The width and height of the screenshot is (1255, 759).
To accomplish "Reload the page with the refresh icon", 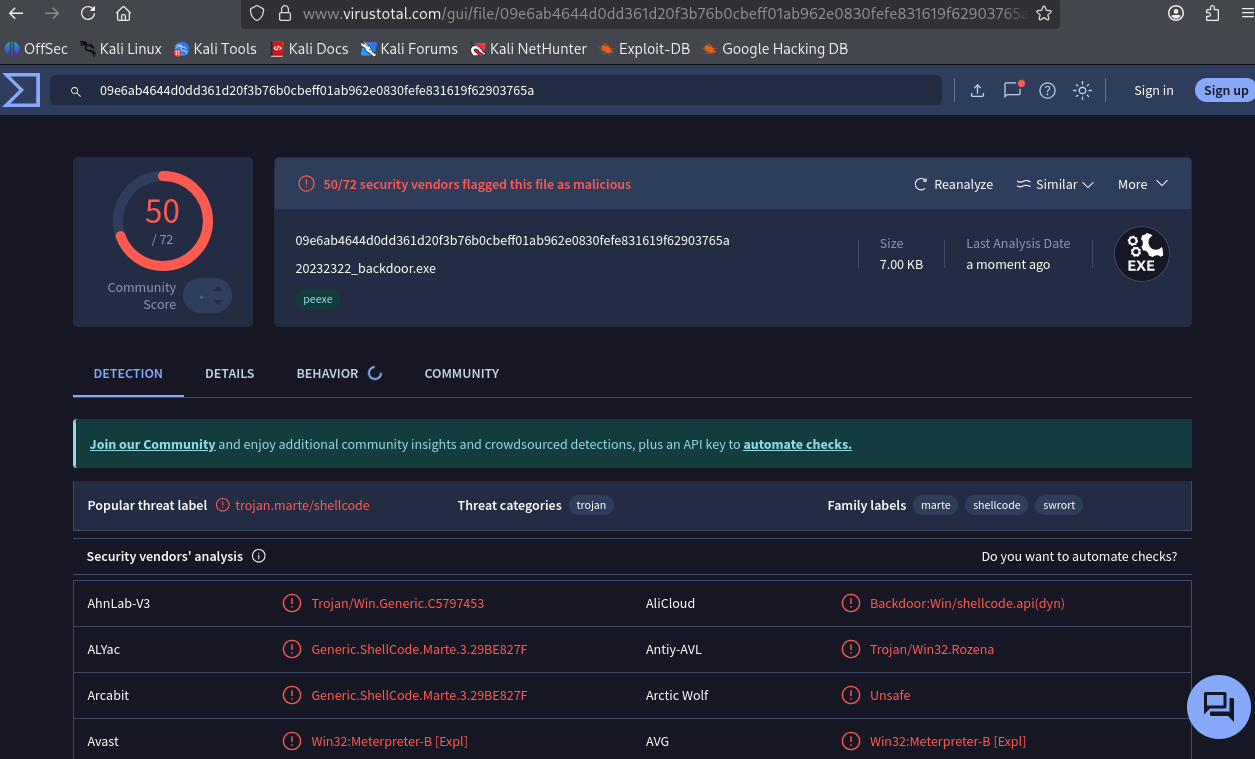I will tap(88, 14).
